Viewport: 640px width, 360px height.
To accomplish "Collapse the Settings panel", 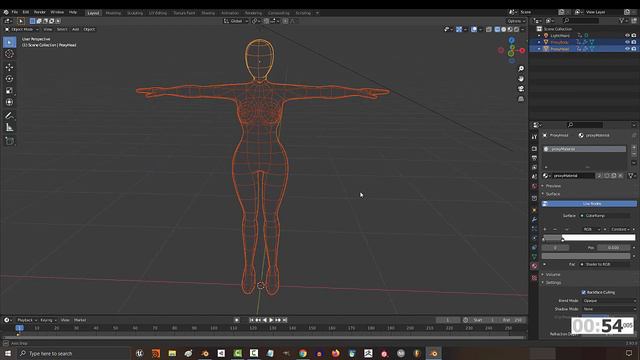I will [553, 282].
